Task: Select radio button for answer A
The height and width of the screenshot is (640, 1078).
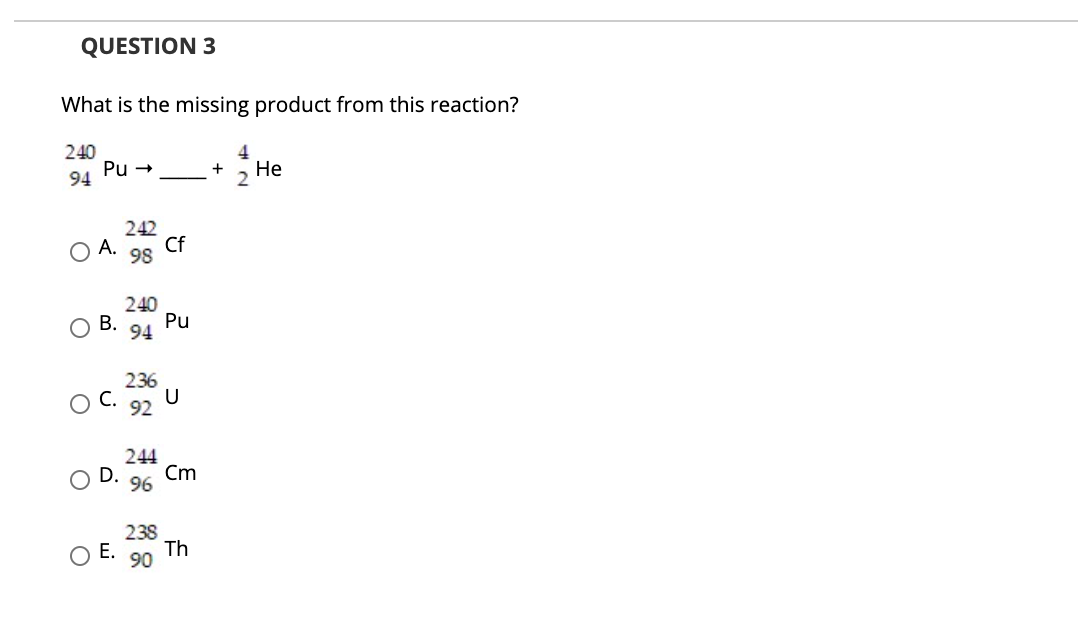Action: point(78,252)
